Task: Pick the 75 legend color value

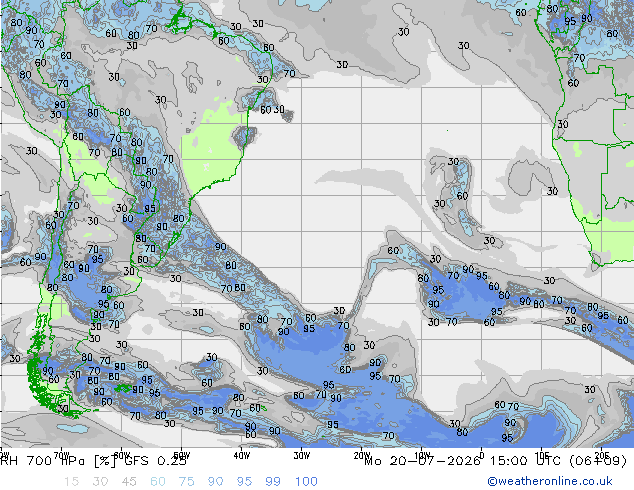Action: click(186, 482)
